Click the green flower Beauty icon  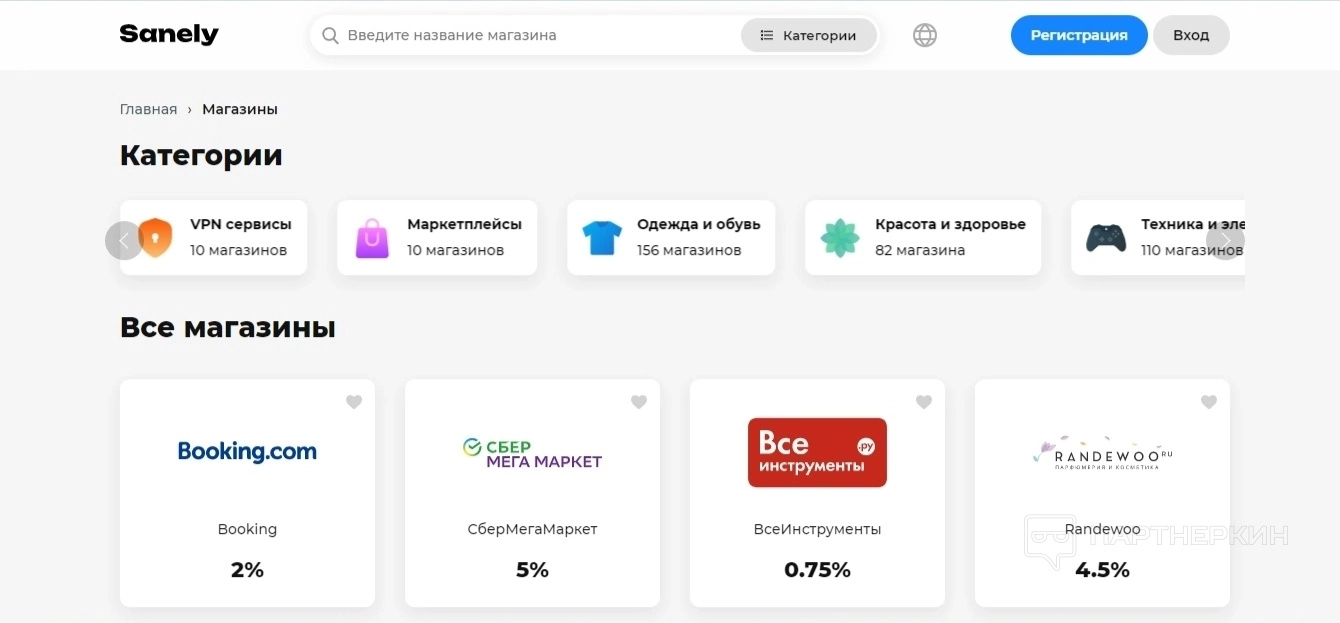click(840, 238)
